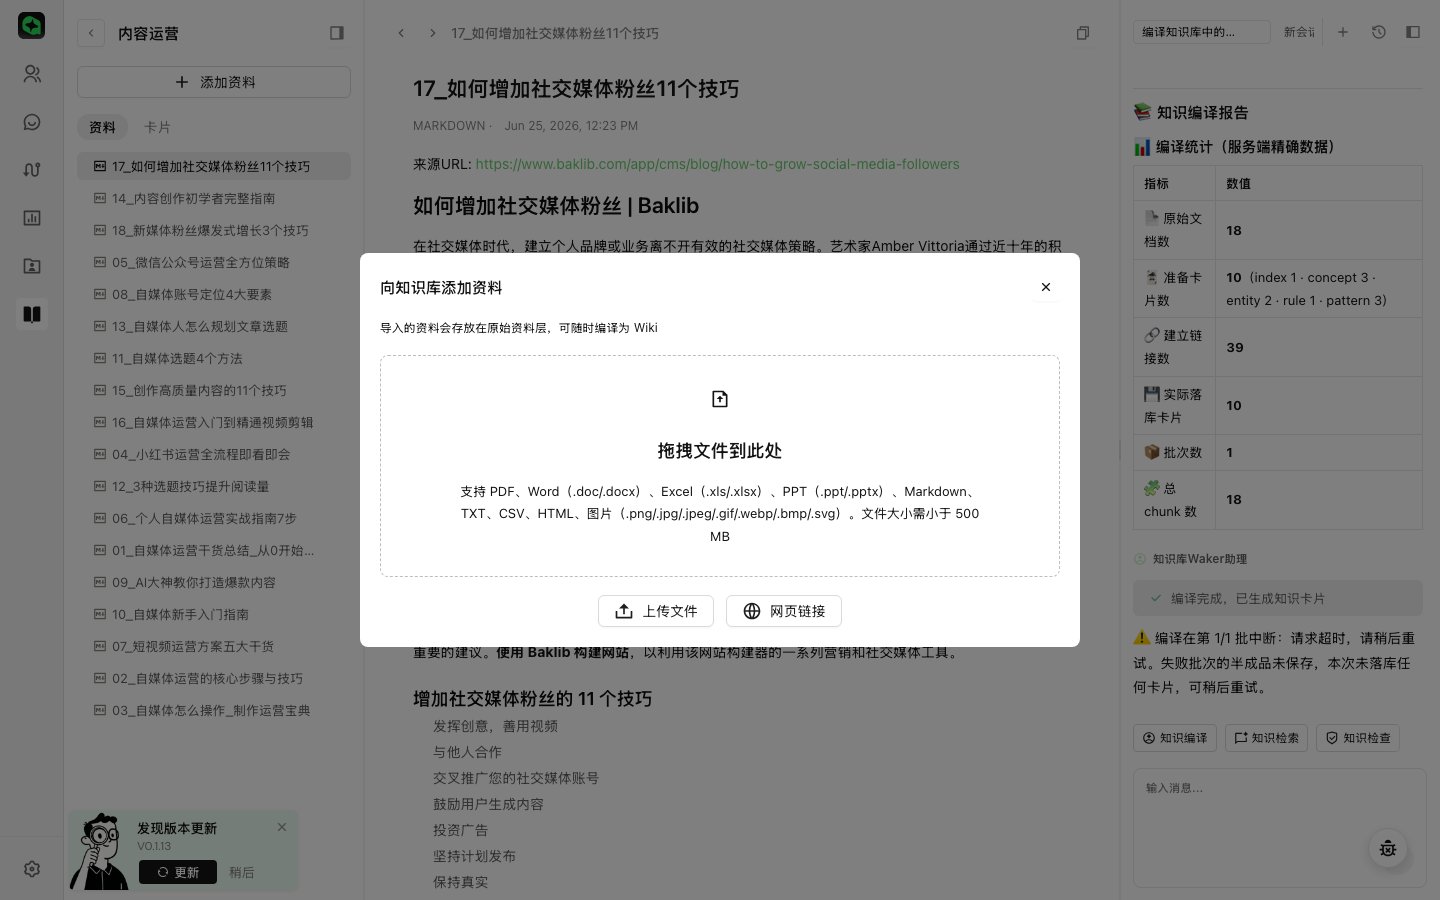
Task: Close the add-resource dialog
Action: click(1046, 287)
